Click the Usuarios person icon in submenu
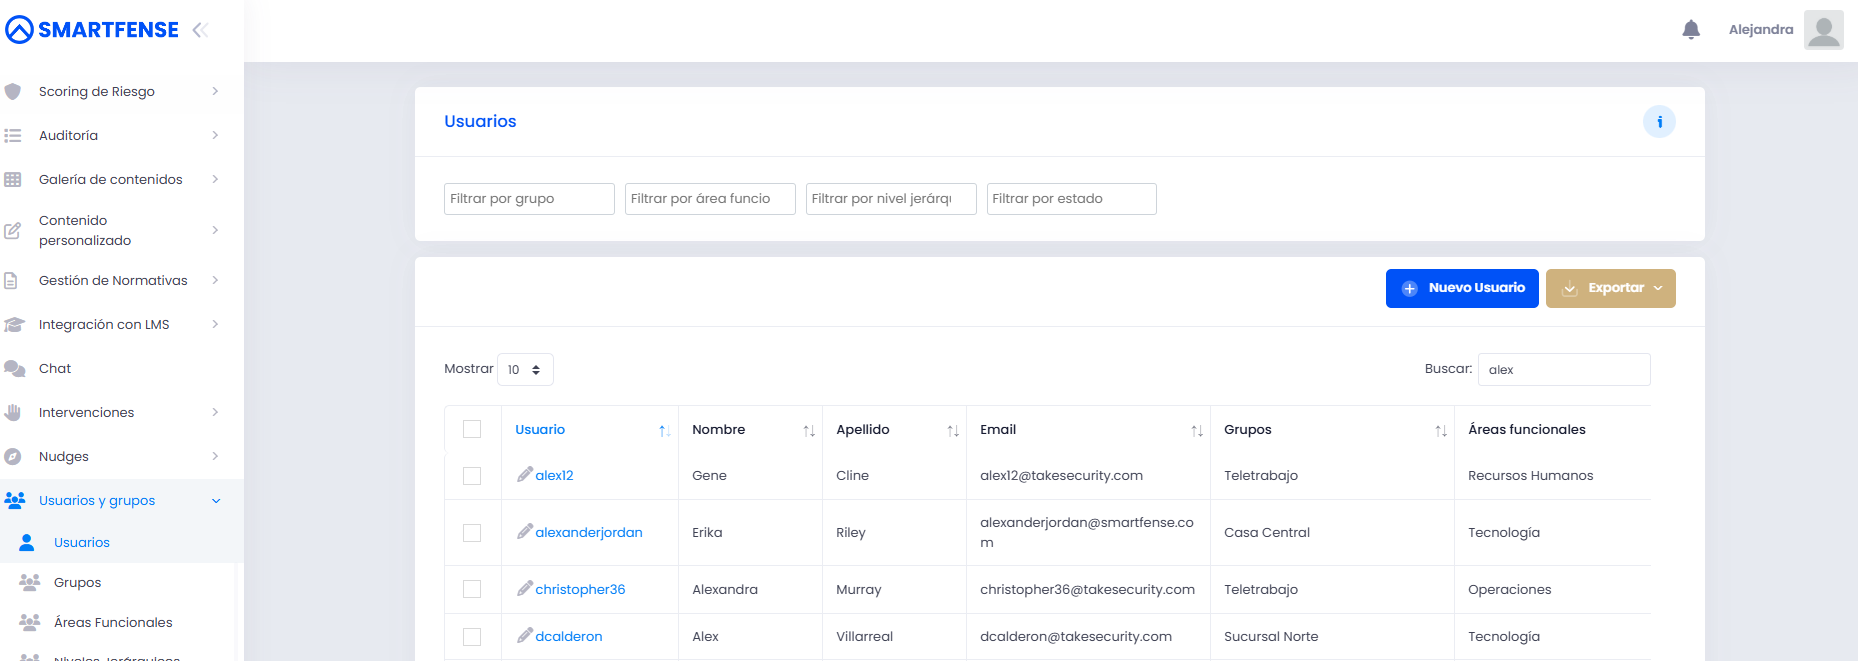Image resolution: width=1858 pixels, height=661 pixels. tap(27, 542)
